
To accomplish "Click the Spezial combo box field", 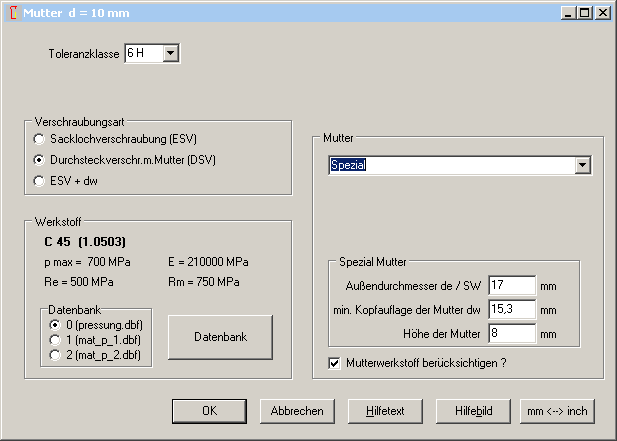I will pyautogui.click(x=450, y=165).
